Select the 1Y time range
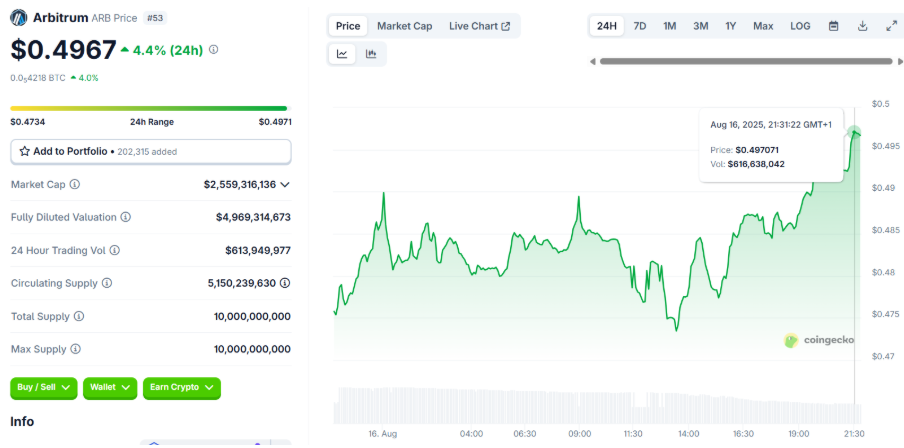Viewport: 904px width, 448px height. click(x=731, y=26)
